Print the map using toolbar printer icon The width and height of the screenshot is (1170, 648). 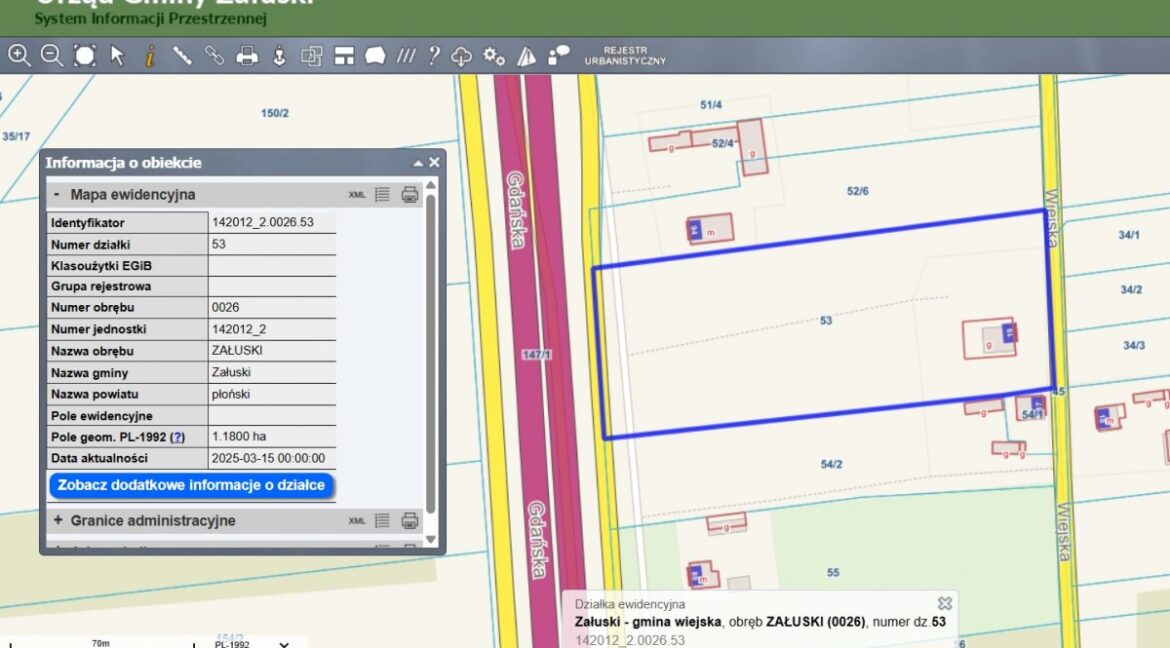point(247,56)
